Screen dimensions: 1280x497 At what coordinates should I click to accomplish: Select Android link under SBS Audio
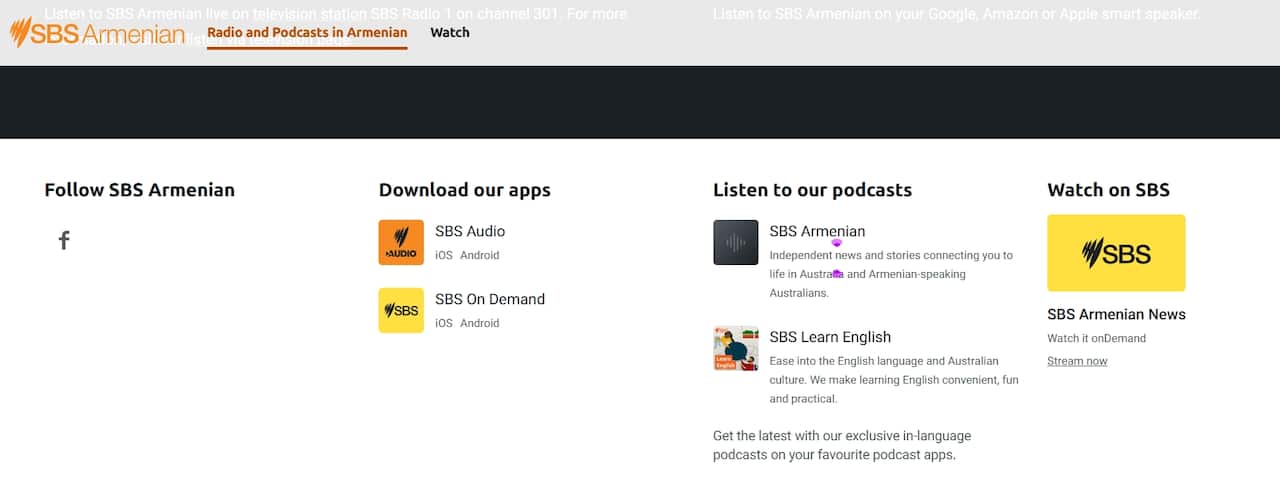(x=479, y=255)
